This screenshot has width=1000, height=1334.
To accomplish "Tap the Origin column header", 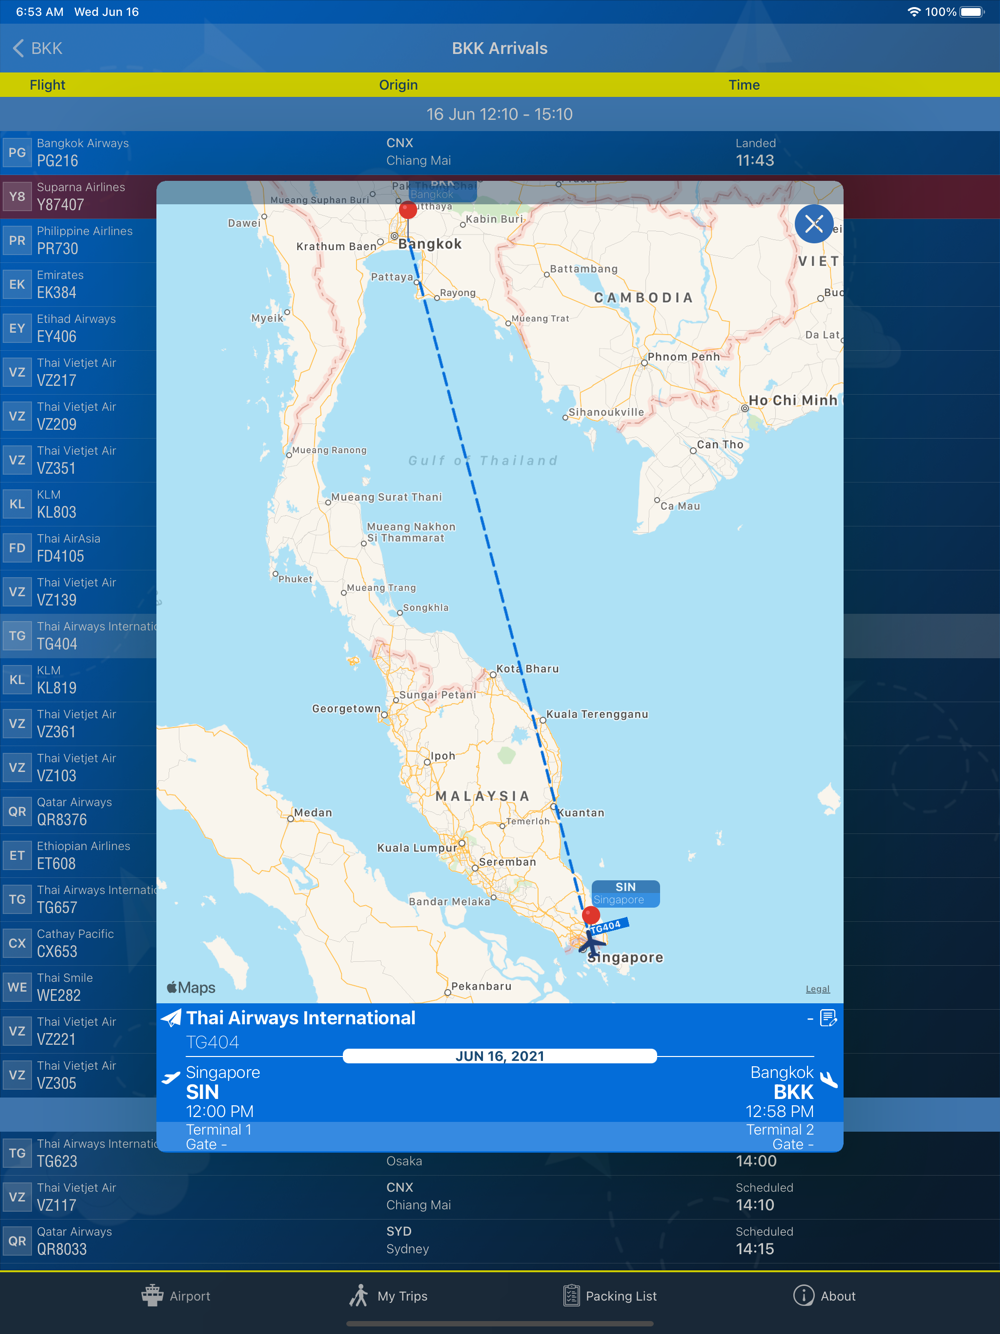I will click(398, 85).
